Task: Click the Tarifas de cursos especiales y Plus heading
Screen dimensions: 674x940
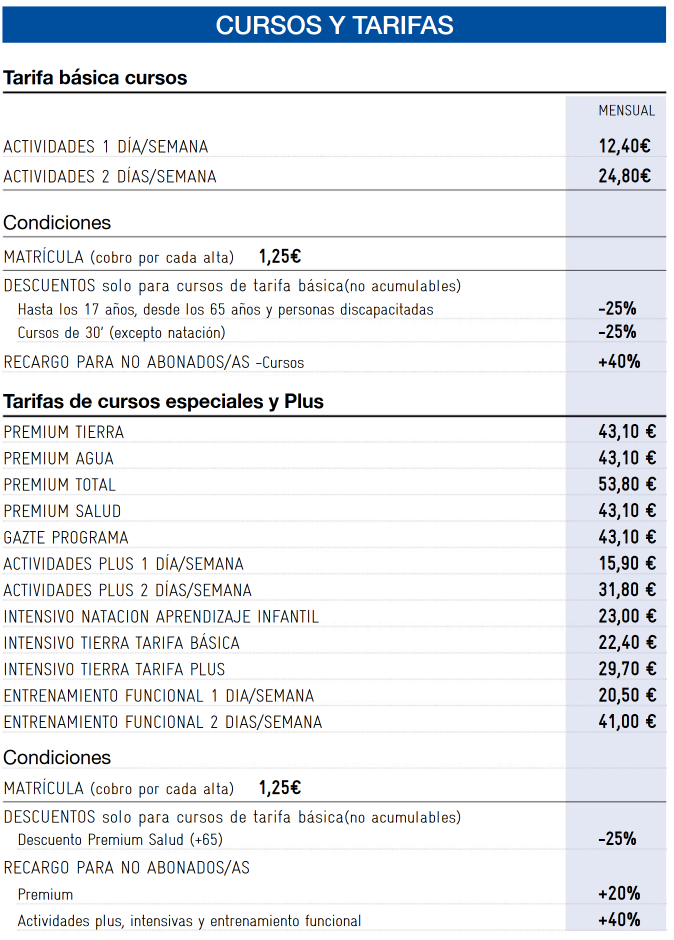Action: pos(163,401)
